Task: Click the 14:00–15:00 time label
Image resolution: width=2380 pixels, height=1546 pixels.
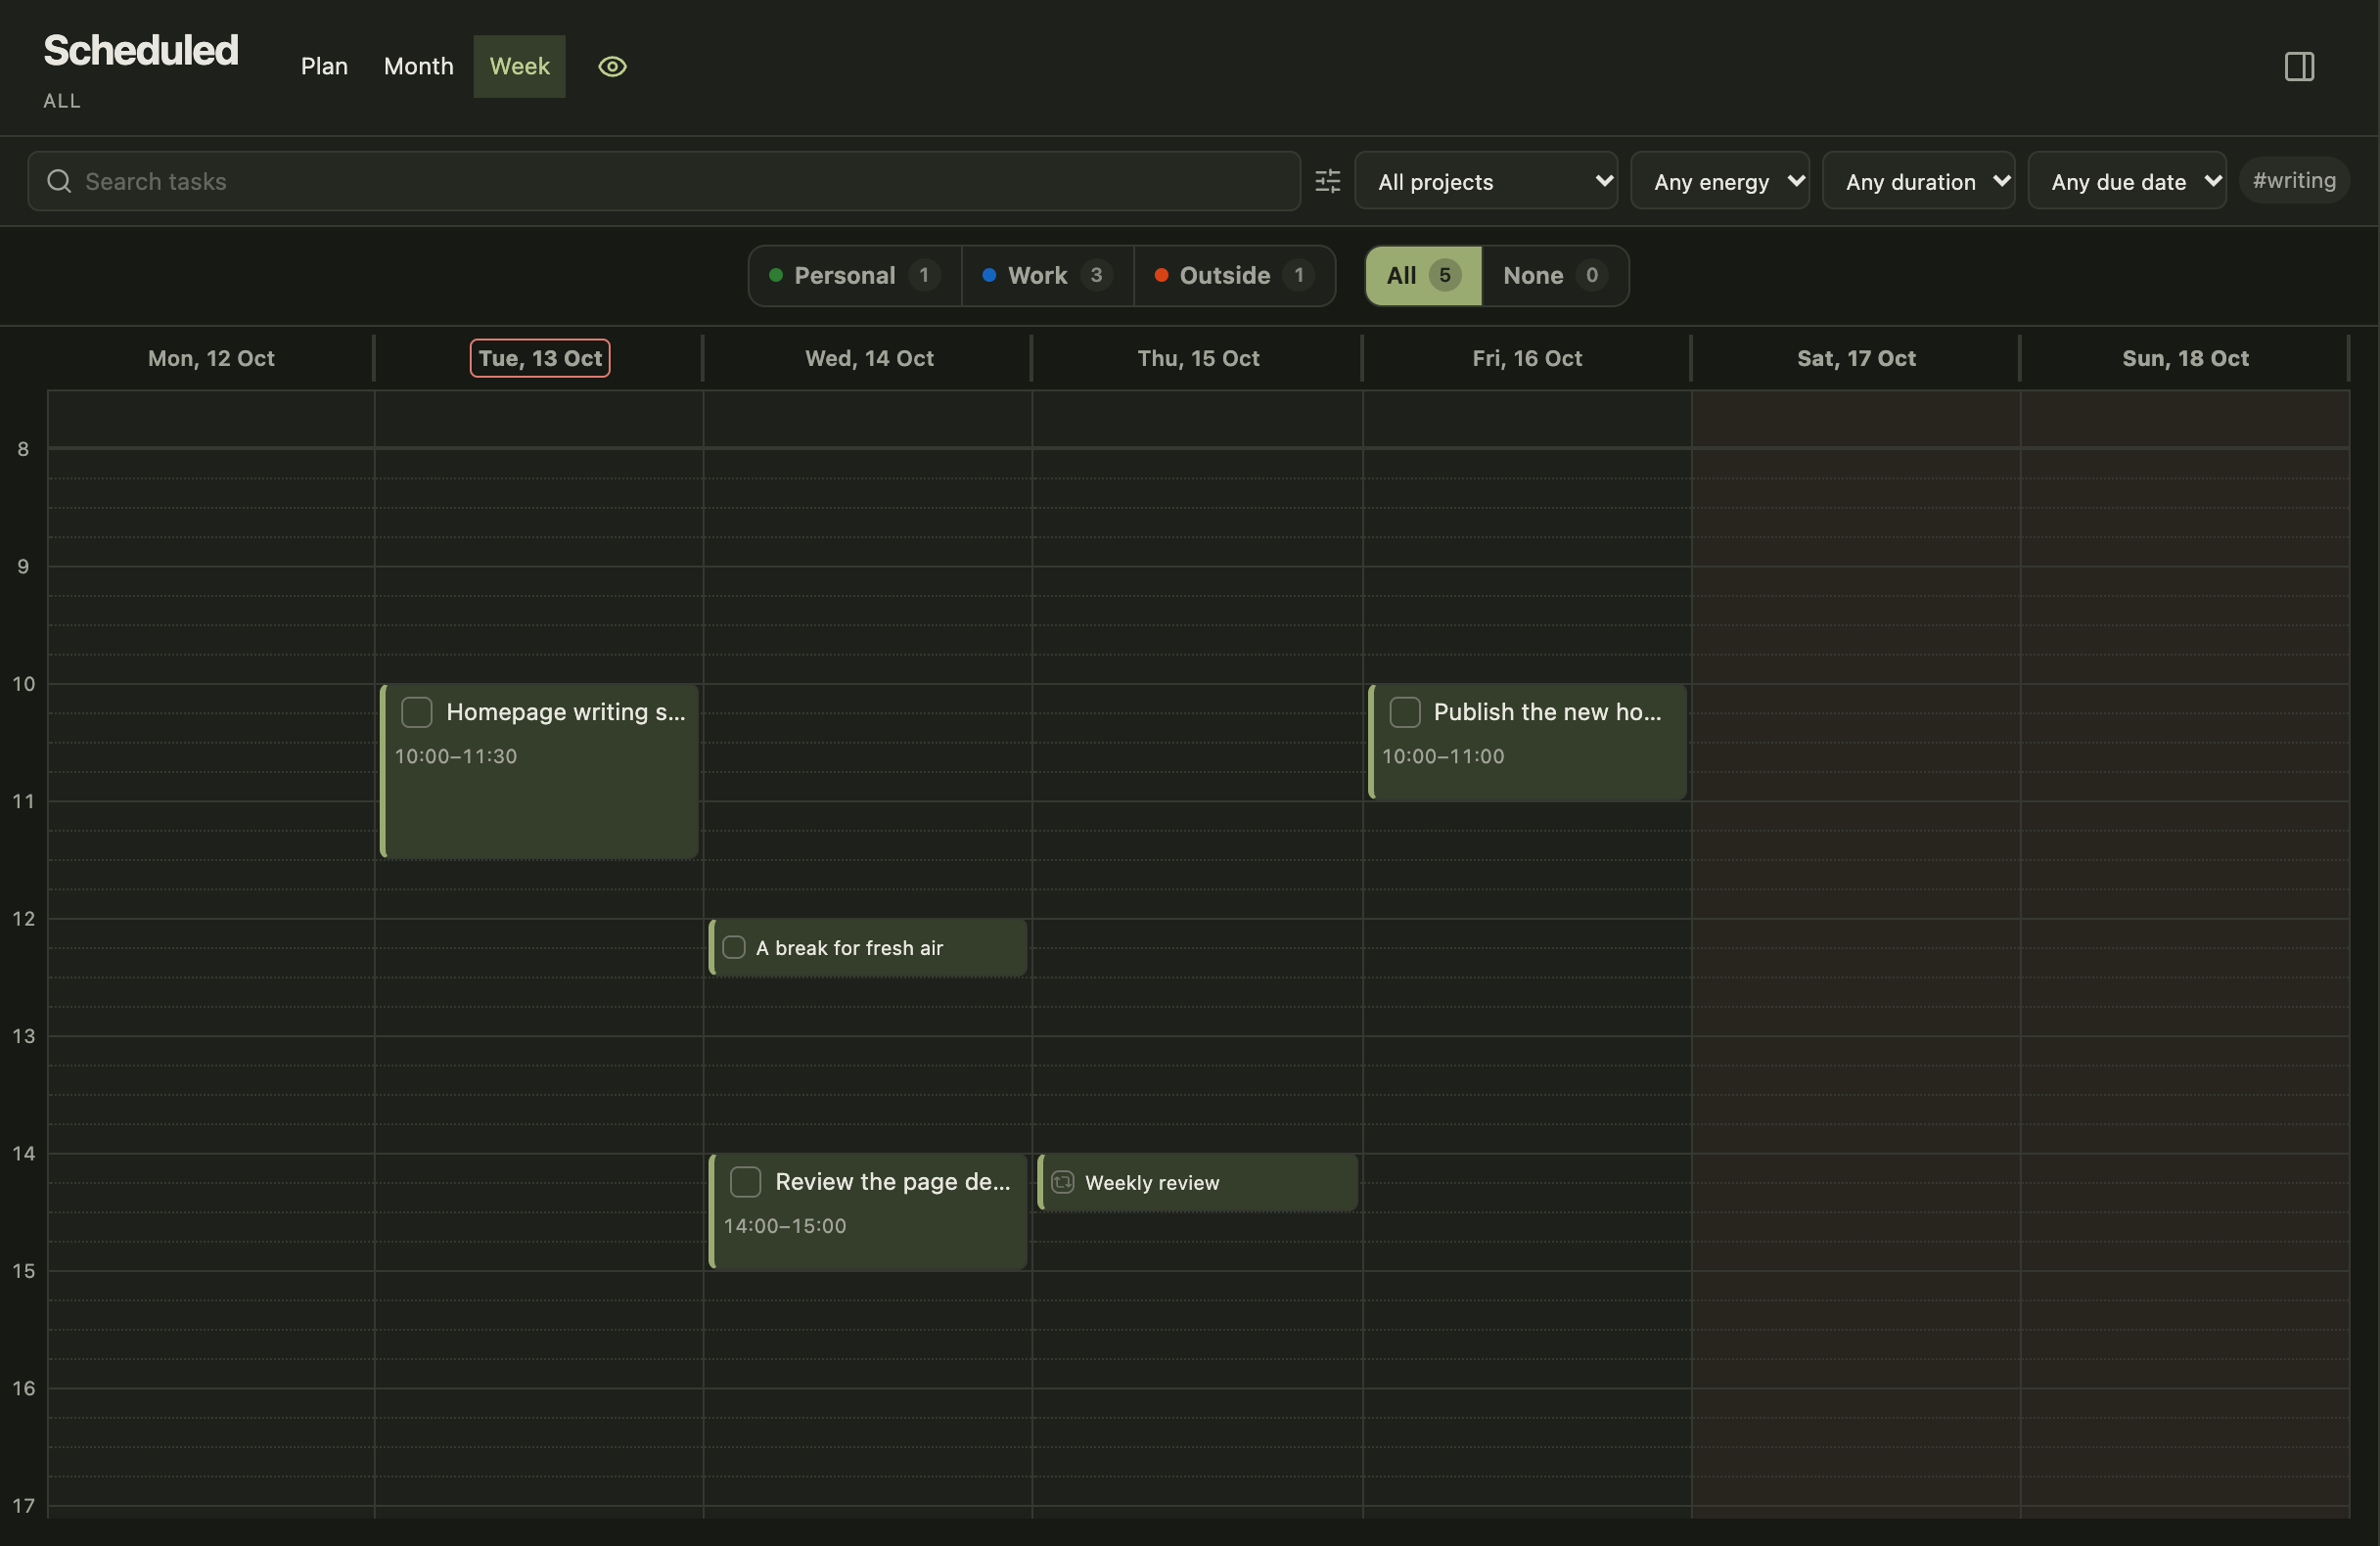Action: 785,1226
